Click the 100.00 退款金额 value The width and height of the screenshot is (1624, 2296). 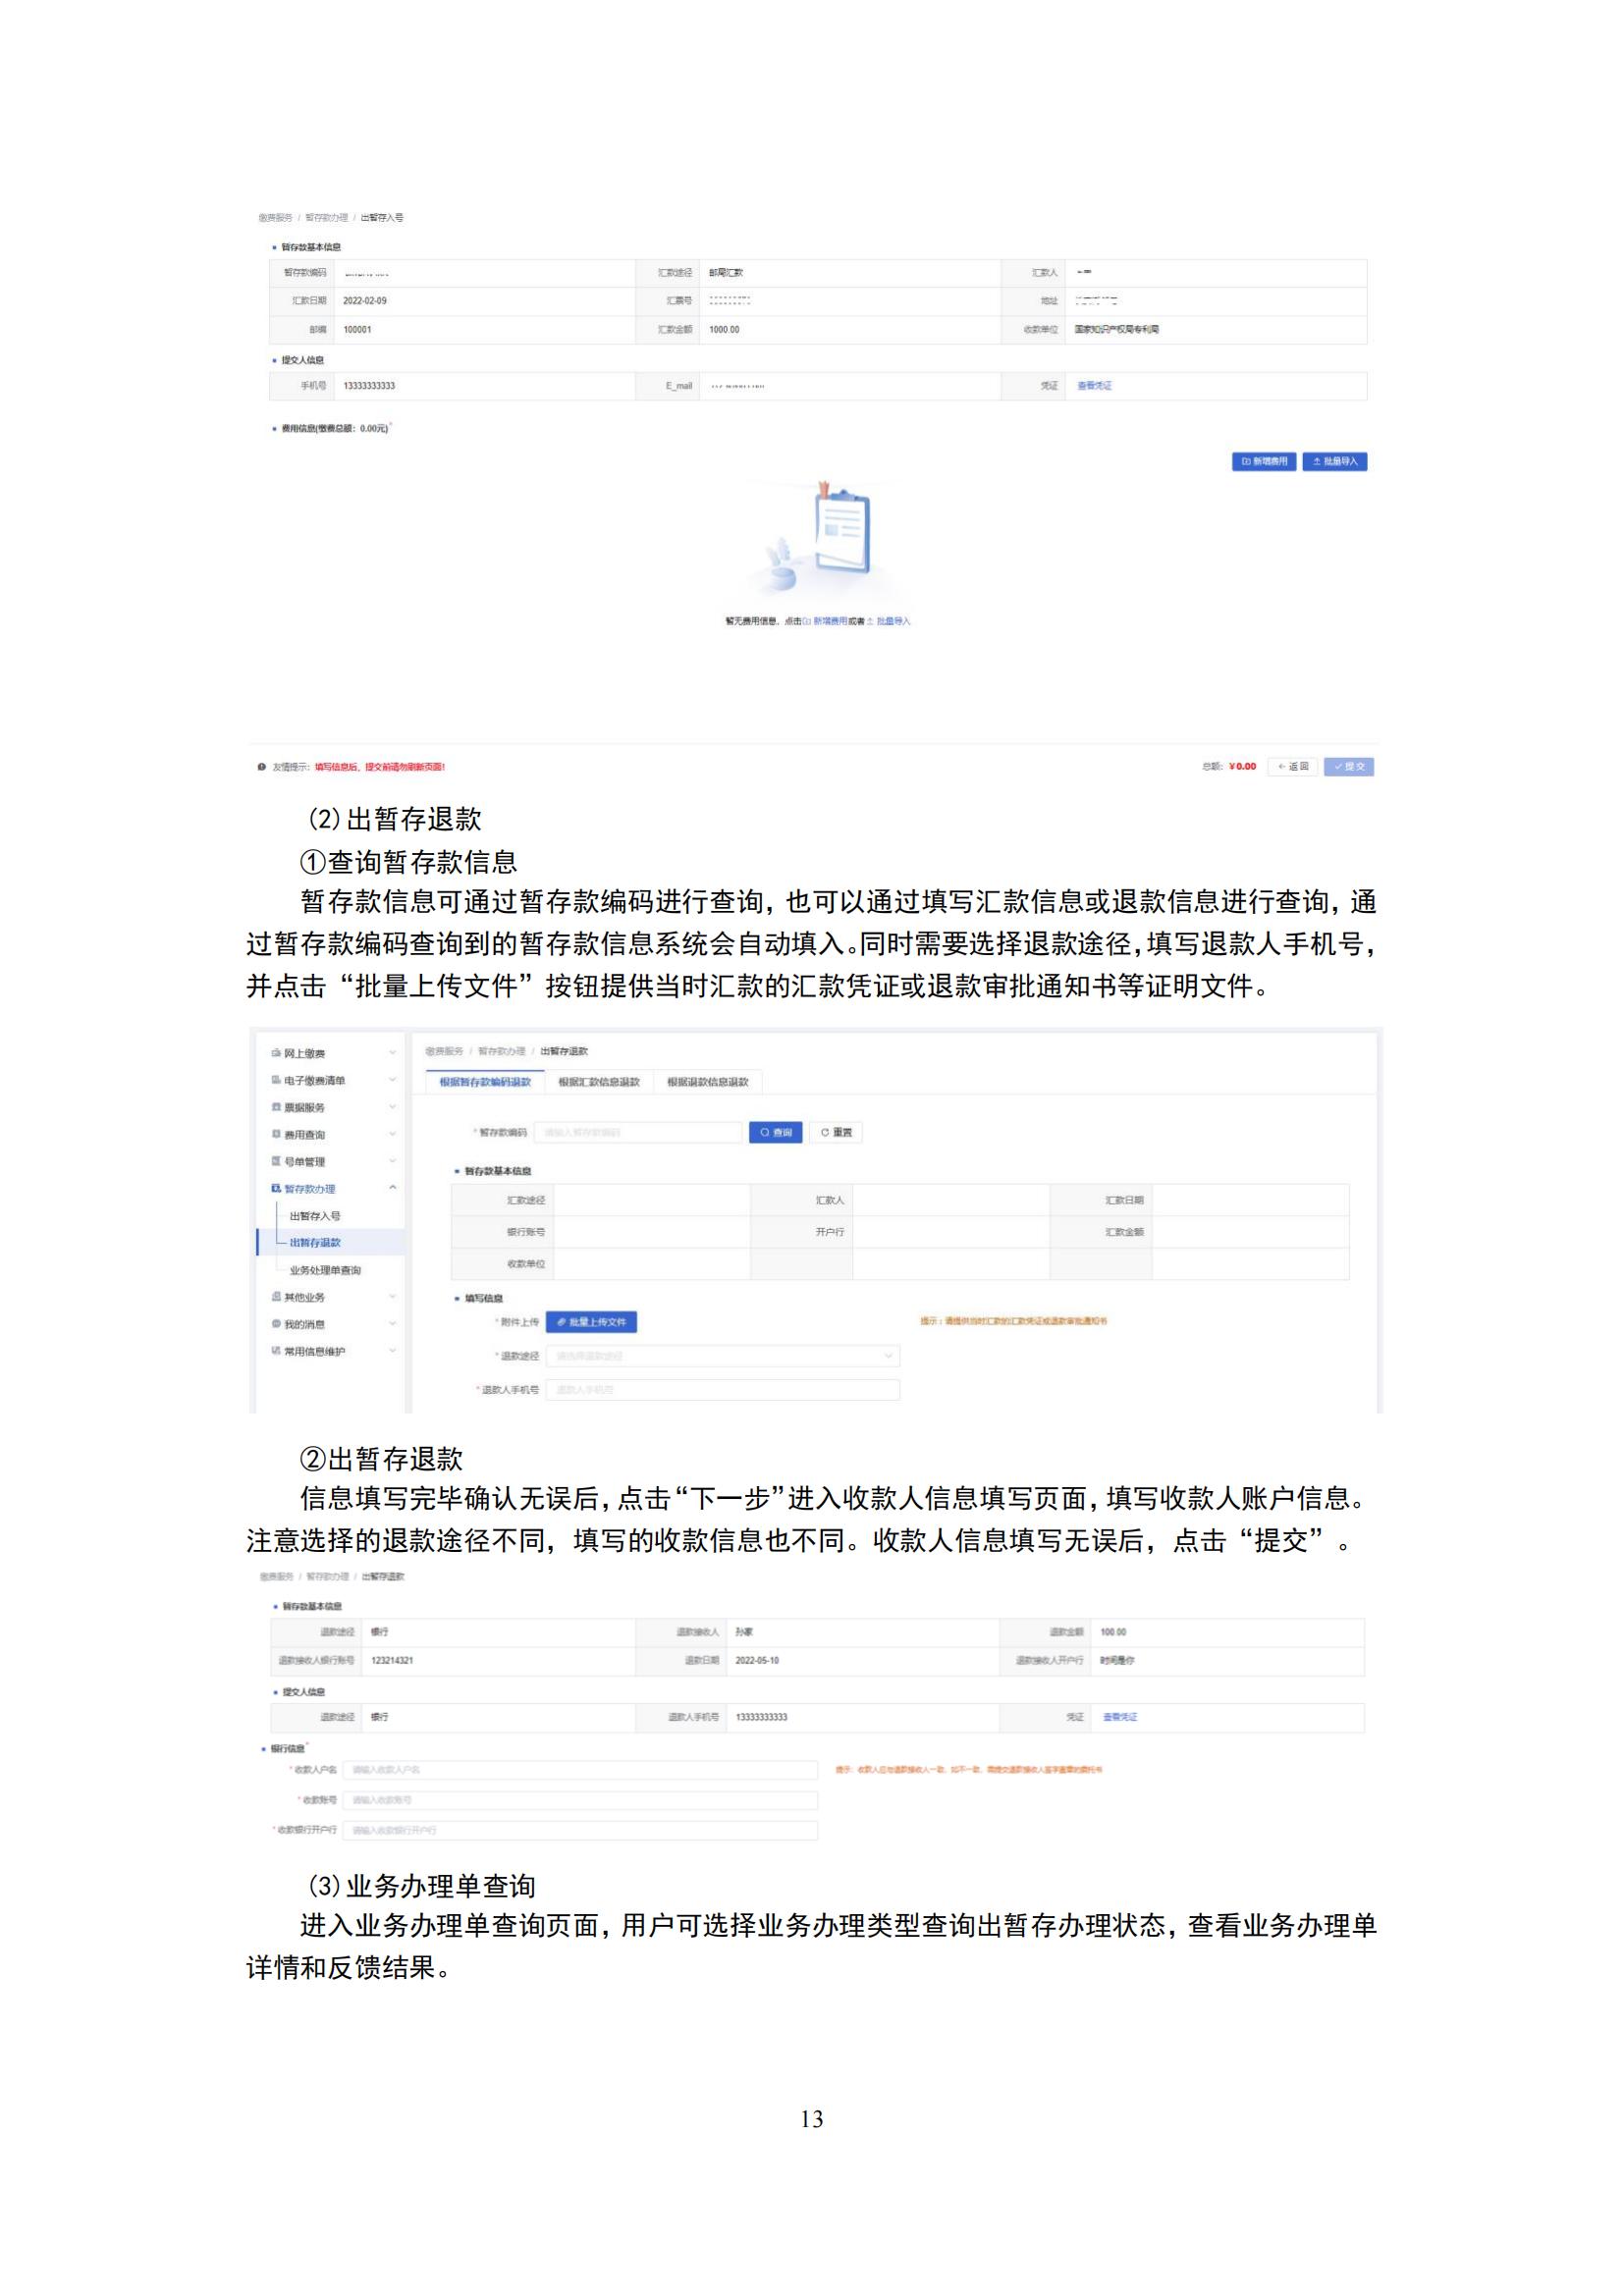[x=1113, y=1632]
